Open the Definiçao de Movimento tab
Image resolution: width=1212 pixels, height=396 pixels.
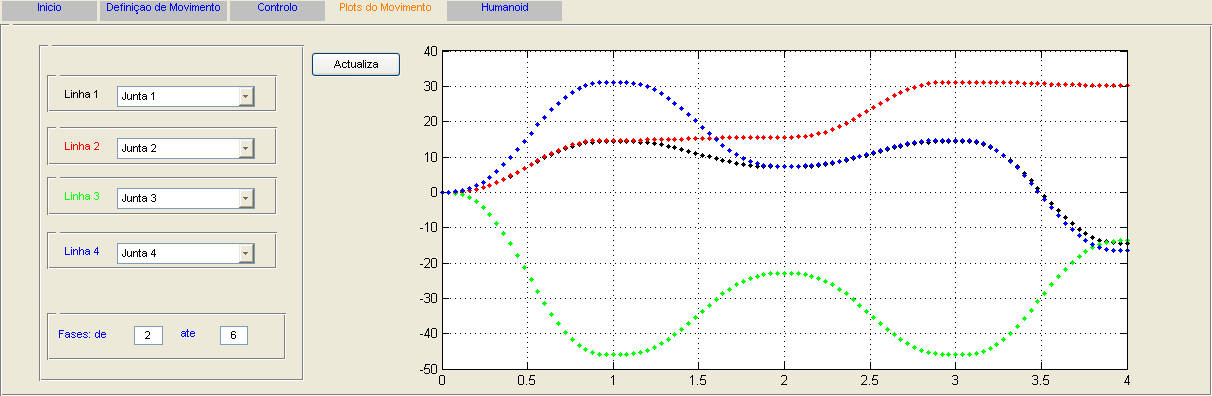click(163, 10)
